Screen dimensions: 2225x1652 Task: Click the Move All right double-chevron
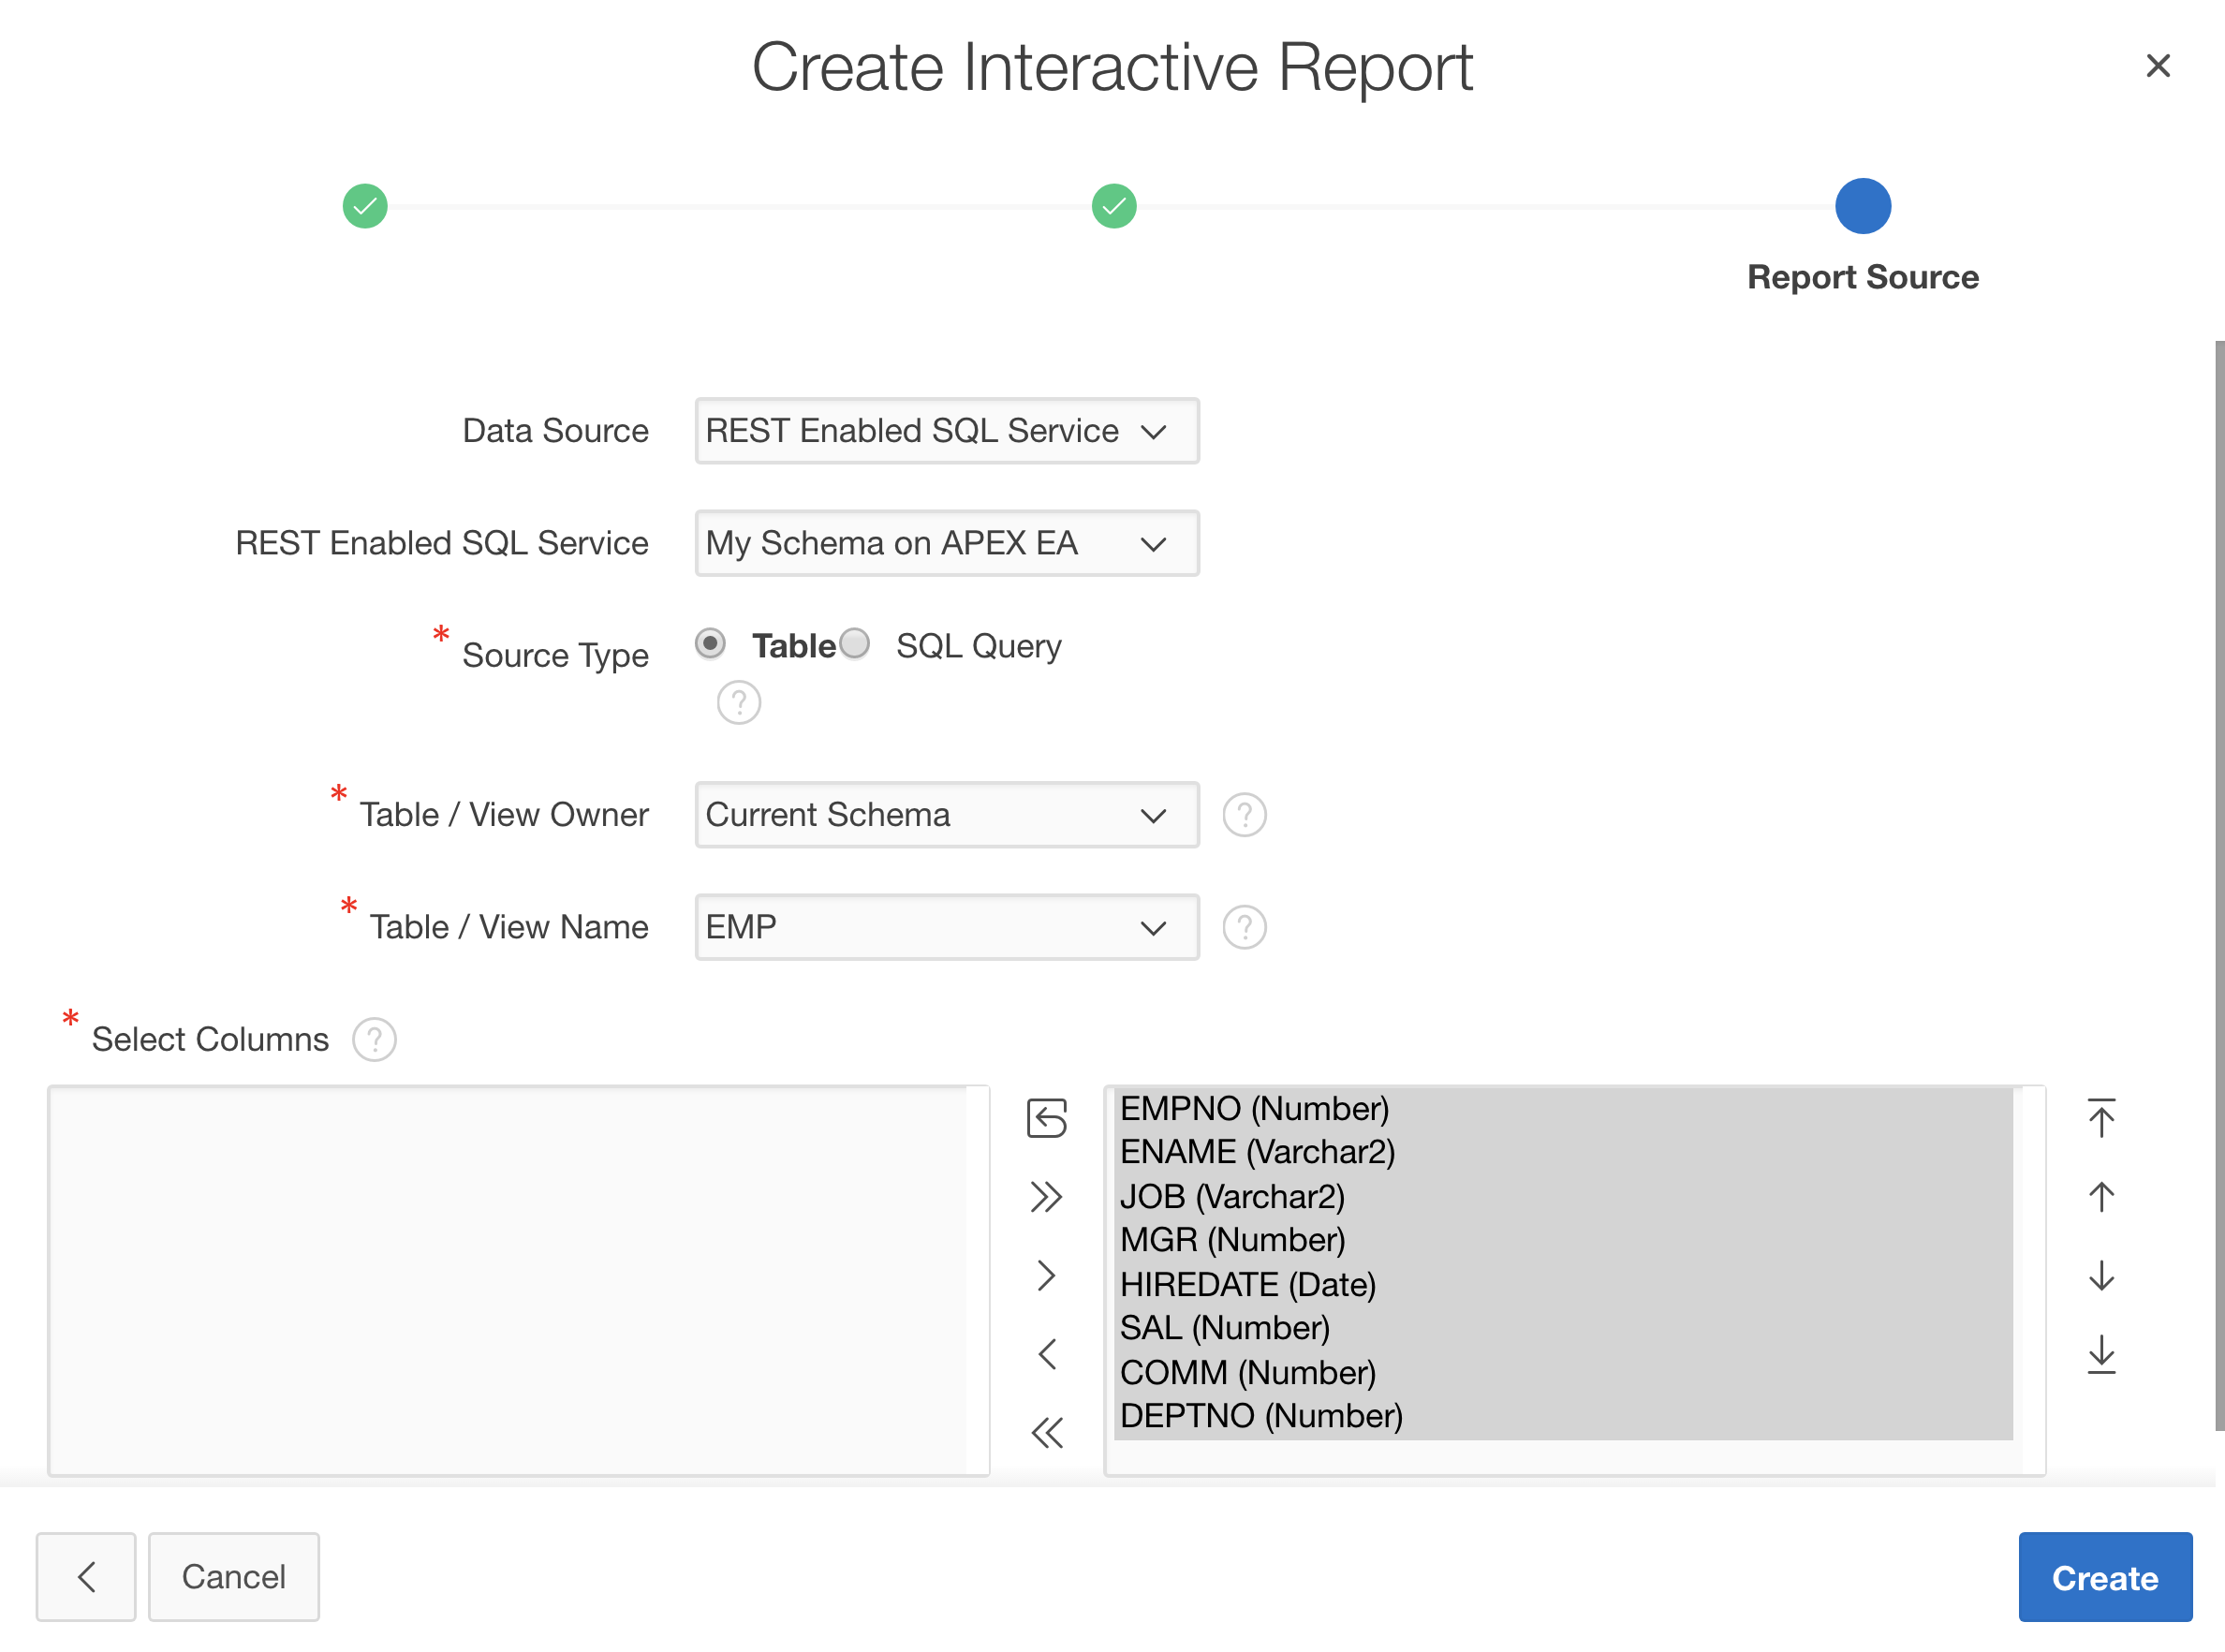tap(1046, 1197)
